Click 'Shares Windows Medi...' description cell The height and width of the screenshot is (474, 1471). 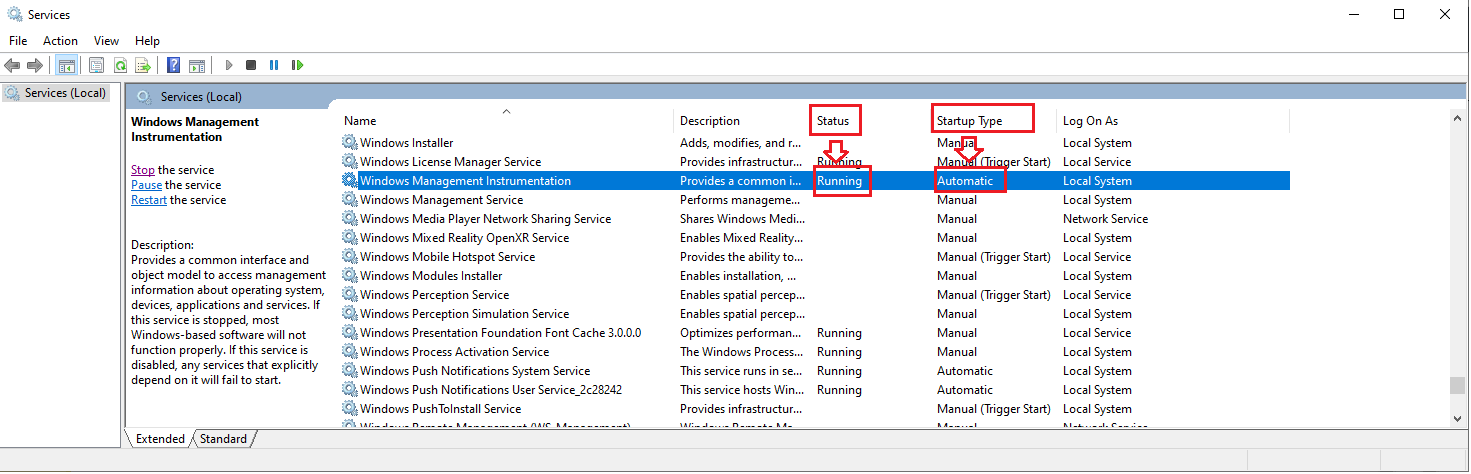tap(742, 219)
